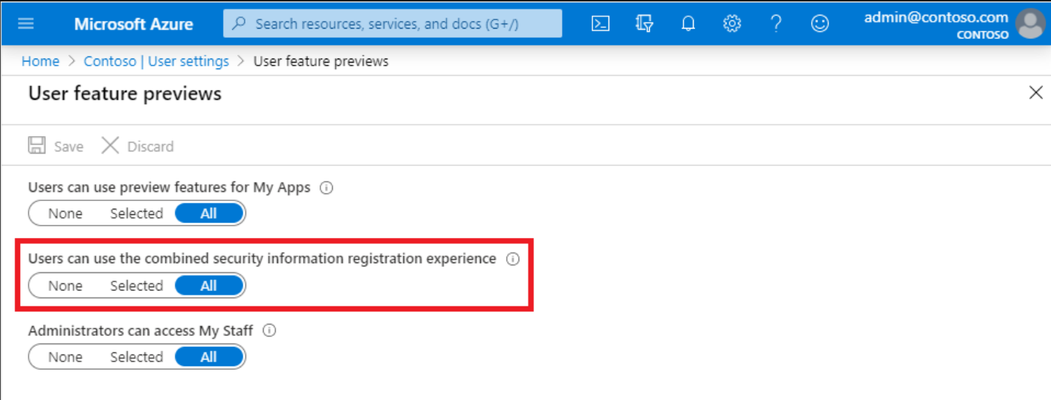1051x400 pixels.
Task: Set My Apps preview features to None
Action: pyautogui.click(x=65, y=214)
